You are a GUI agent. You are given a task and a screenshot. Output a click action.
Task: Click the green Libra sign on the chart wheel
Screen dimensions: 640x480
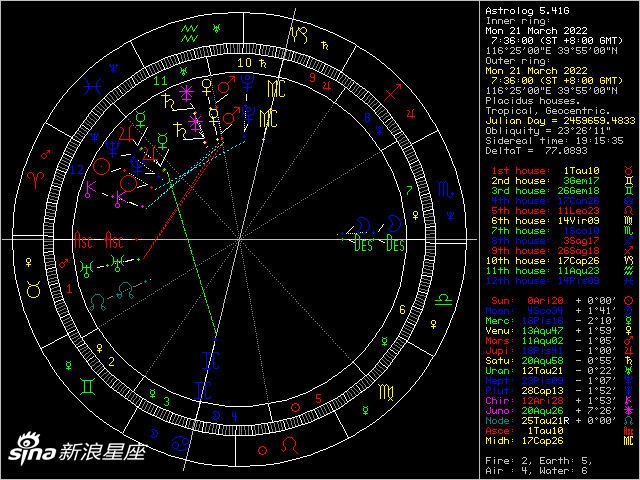[444, 298]
